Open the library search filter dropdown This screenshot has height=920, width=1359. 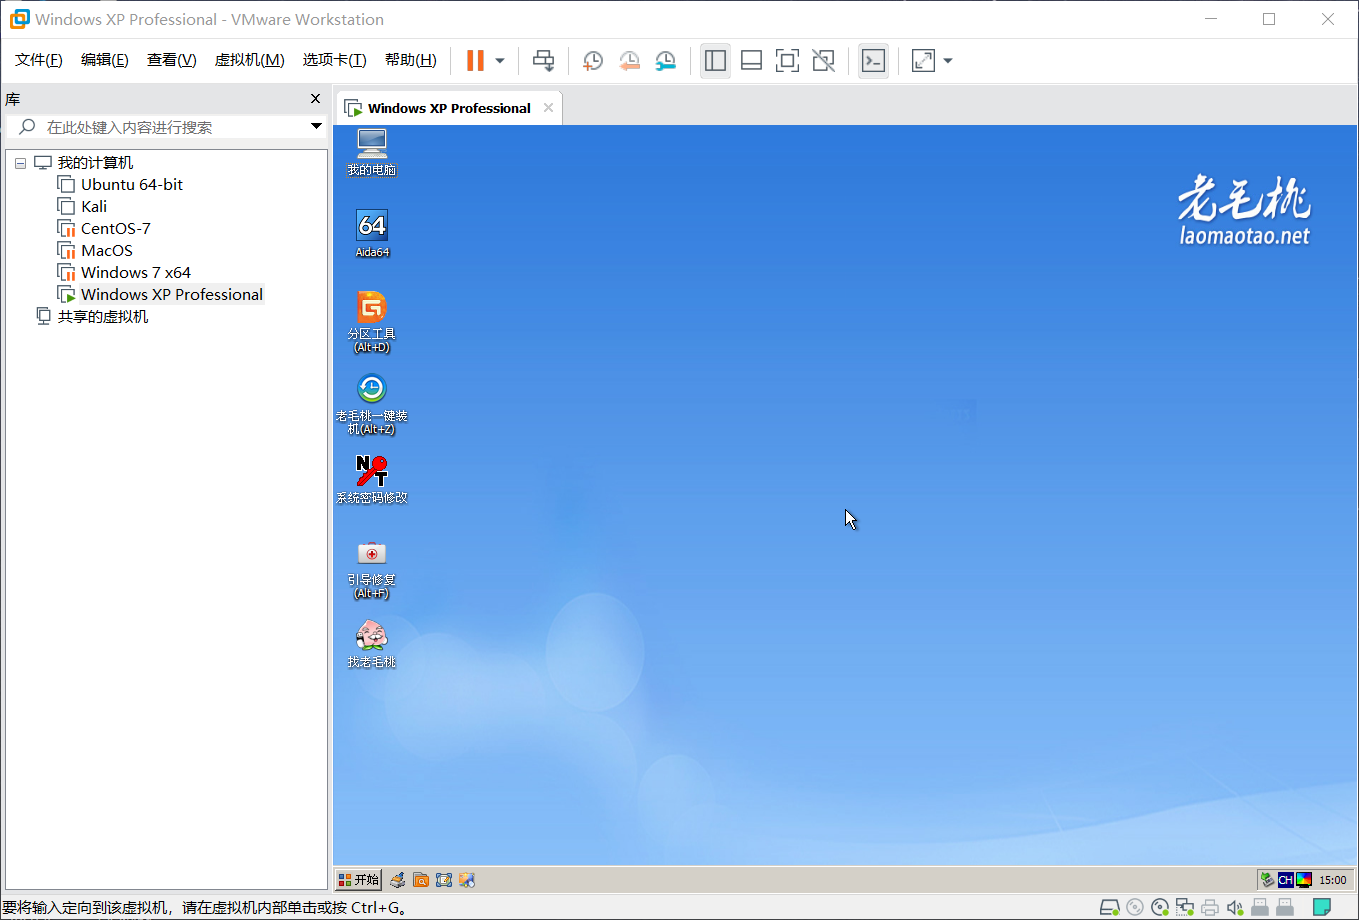316,127
